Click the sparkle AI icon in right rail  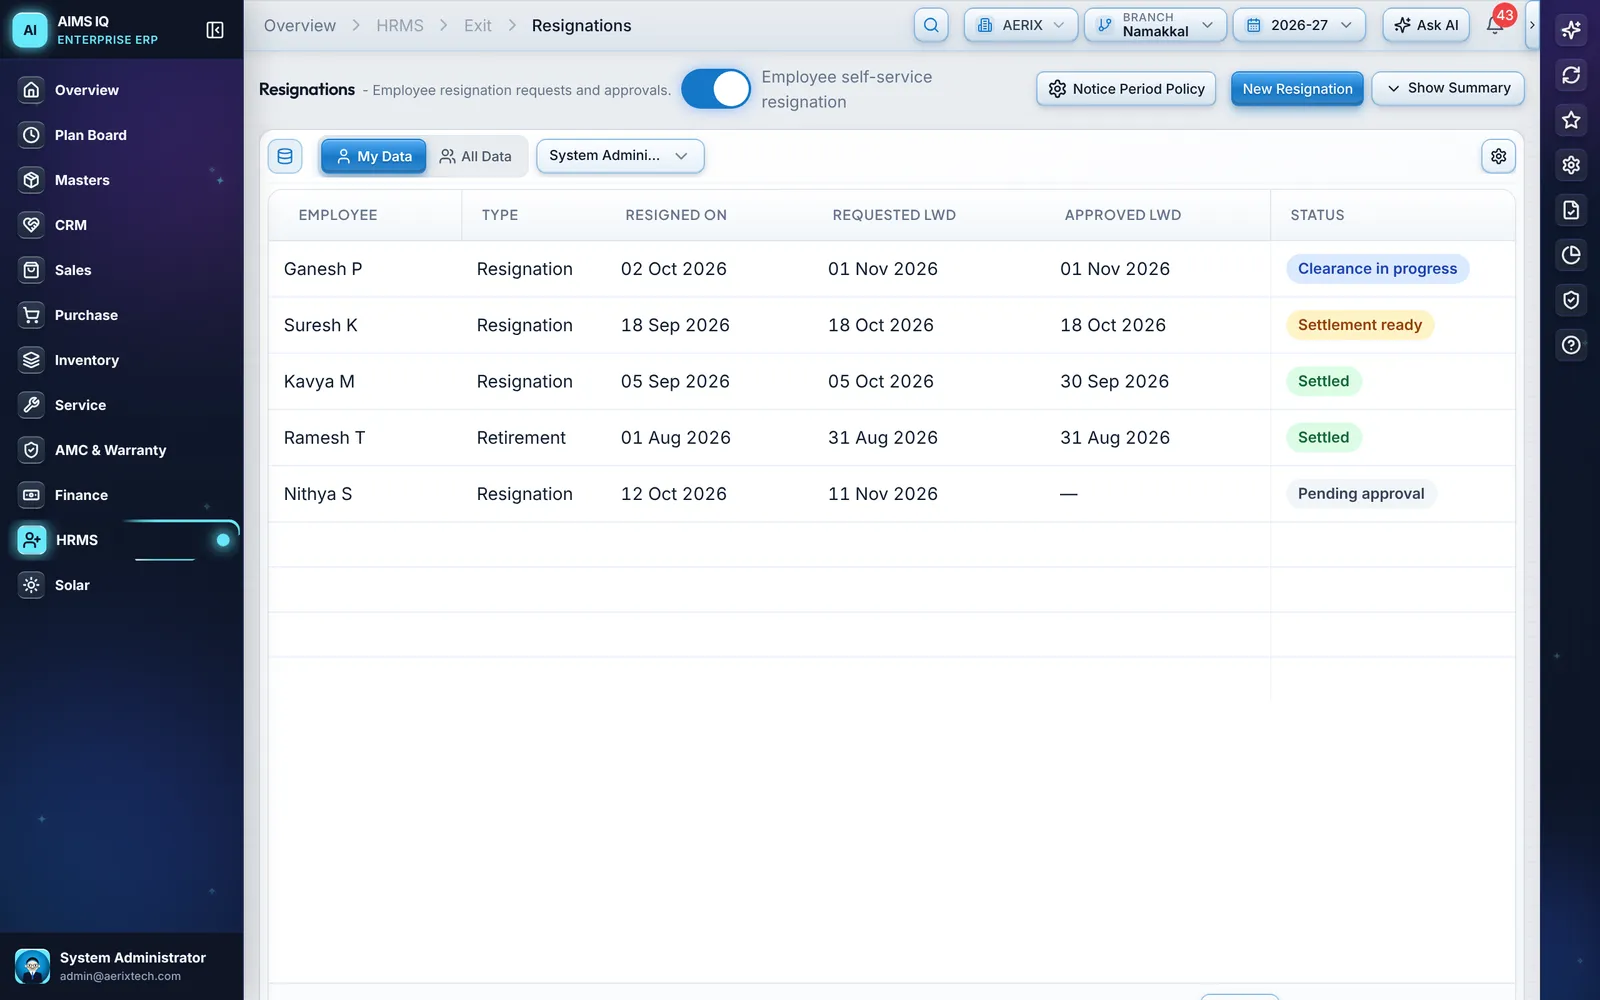point(1571,30)
